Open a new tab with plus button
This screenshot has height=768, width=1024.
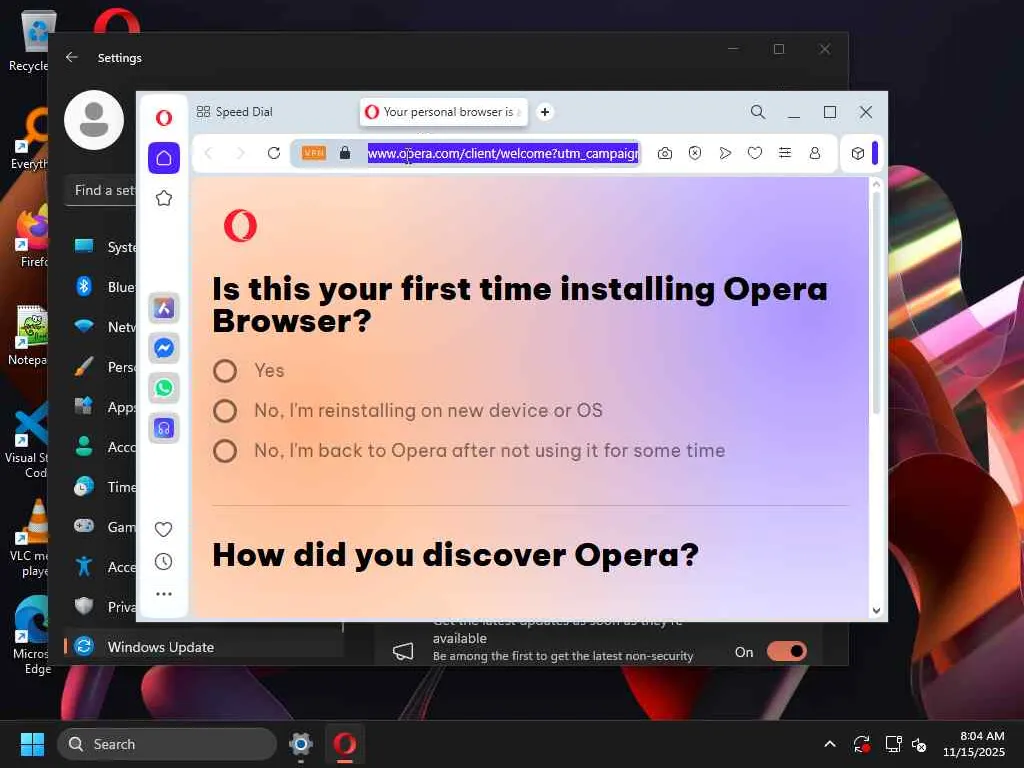click(545, 112)
